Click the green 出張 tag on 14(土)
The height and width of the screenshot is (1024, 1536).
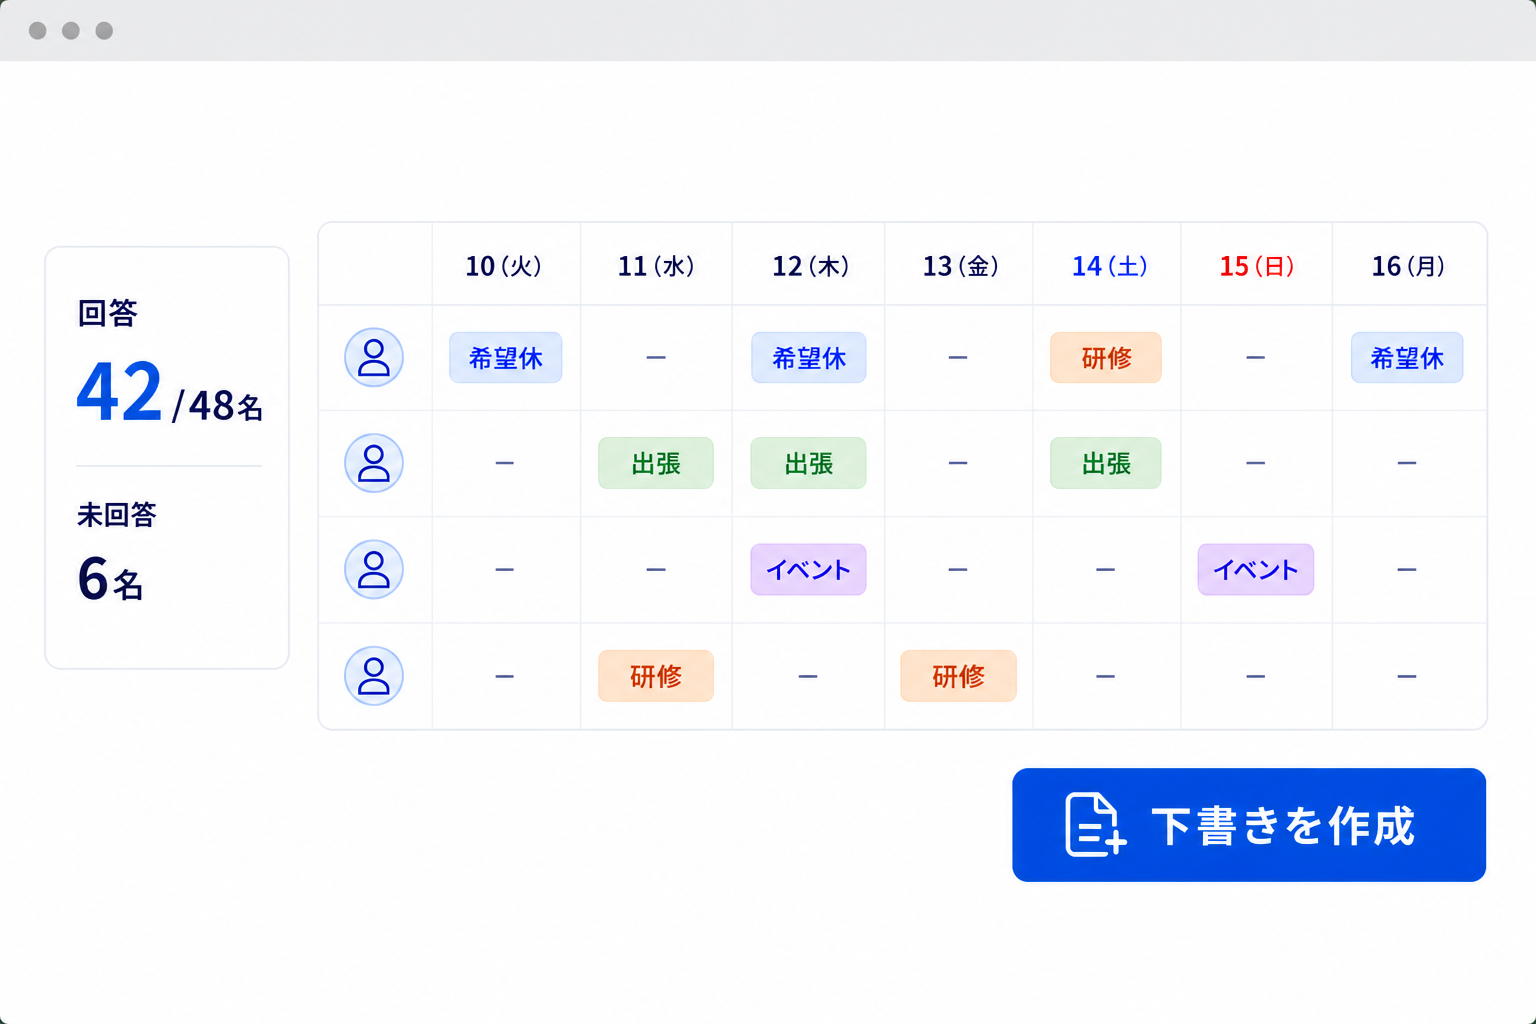pos(1106,463)
